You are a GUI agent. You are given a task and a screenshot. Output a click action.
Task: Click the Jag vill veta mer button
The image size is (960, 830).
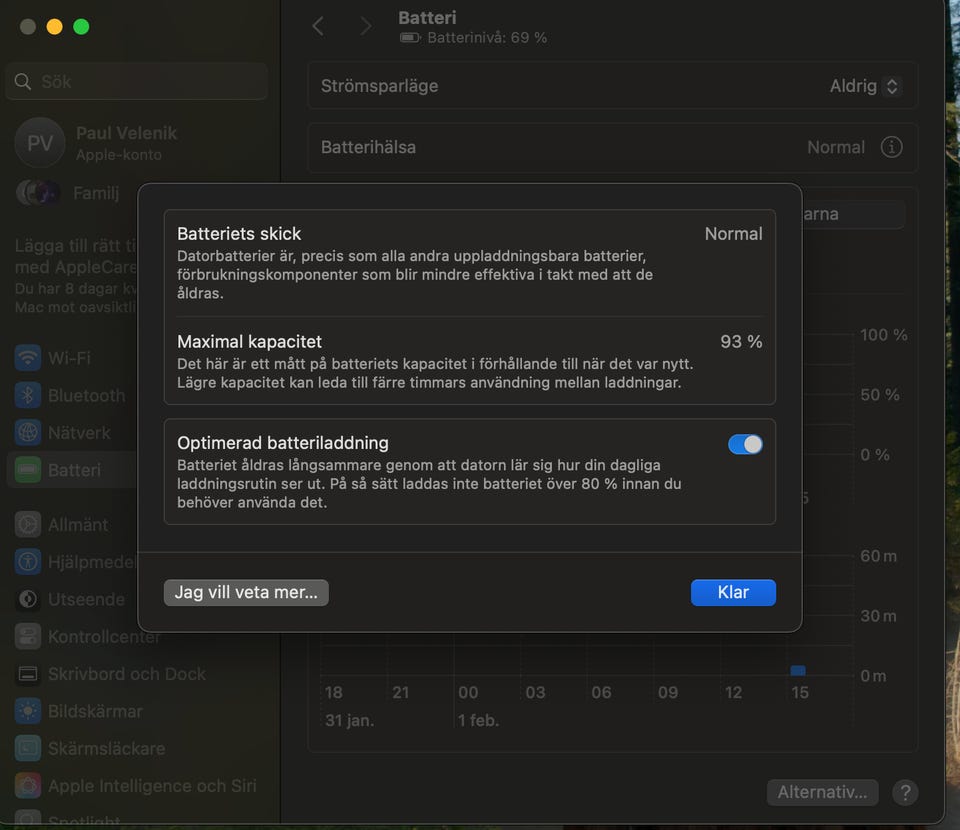pos(246,592)
